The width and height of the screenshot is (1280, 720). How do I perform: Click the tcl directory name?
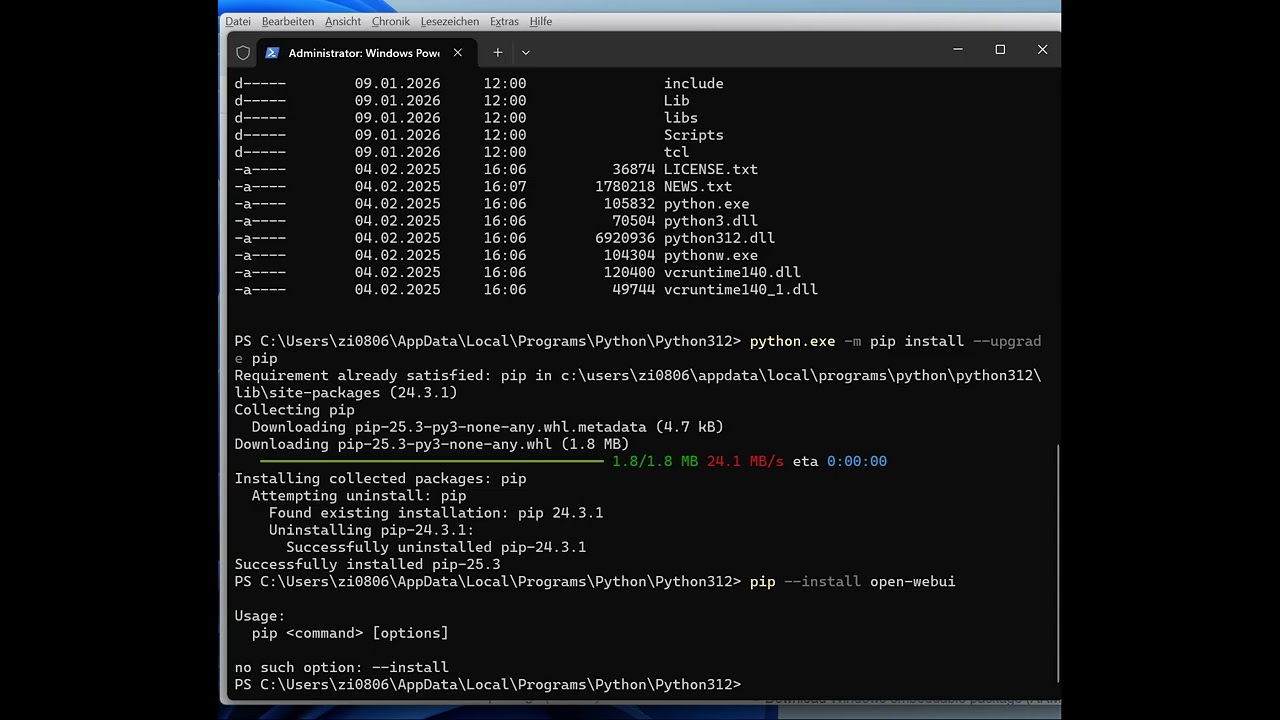click(677, 152)
